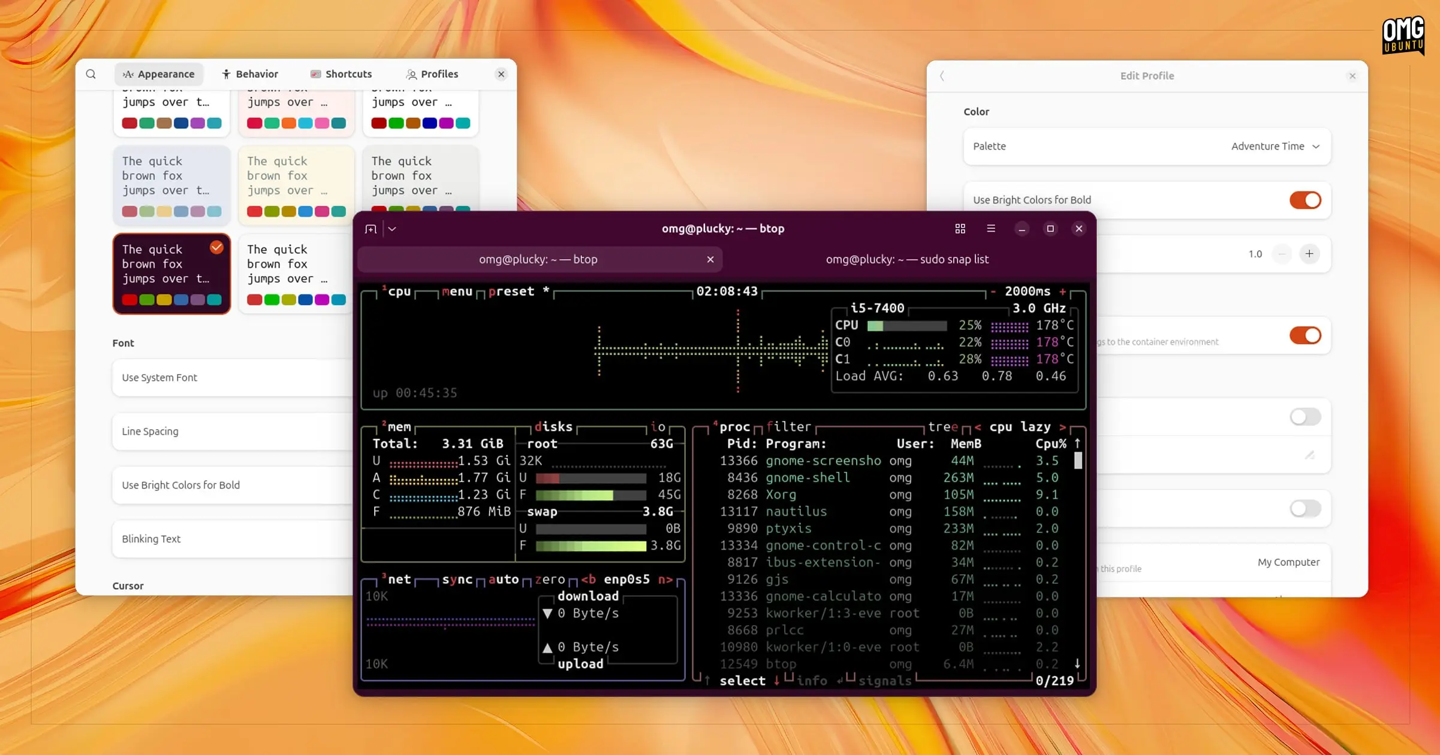Click the btop process list scrollbar
The image size is (1440, 755).
click(x=1077, y=461)
